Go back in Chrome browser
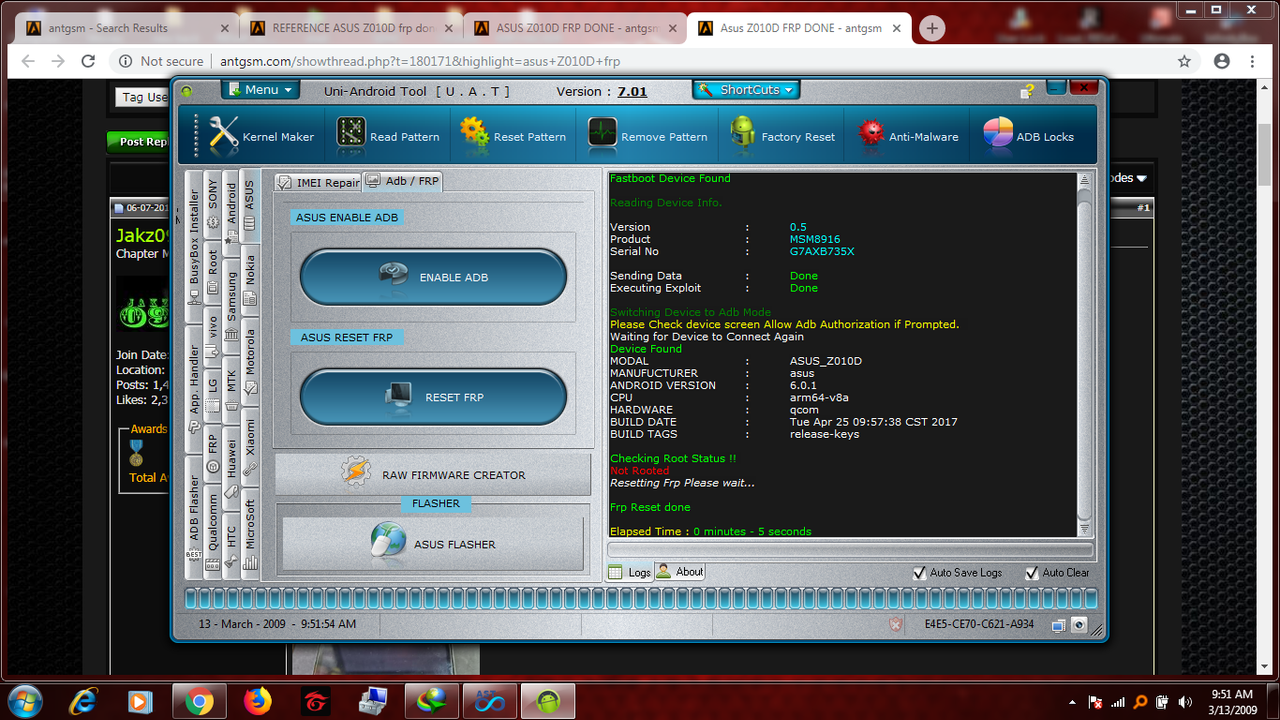 point(28,61)
